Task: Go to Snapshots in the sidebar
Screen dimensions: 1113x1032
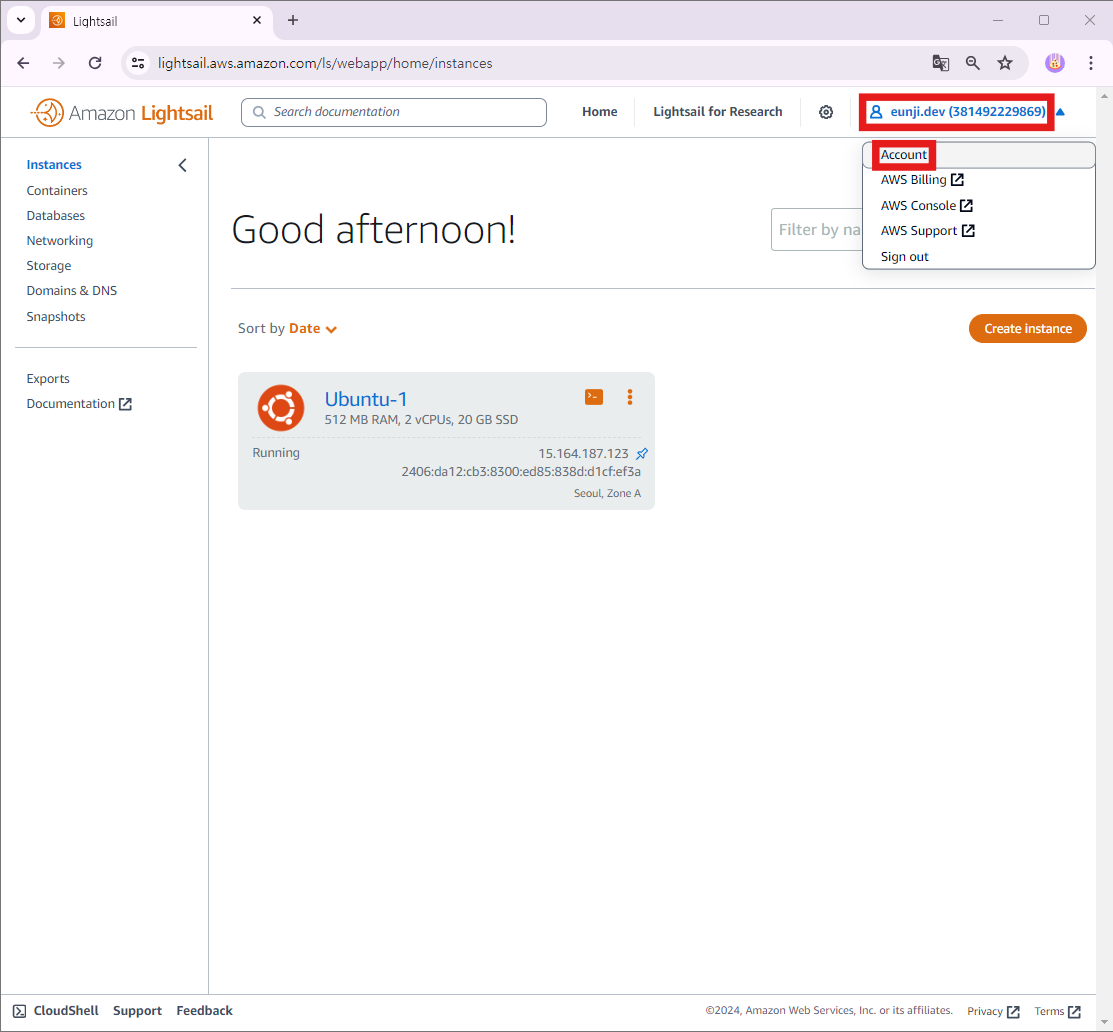Action: 56,317
